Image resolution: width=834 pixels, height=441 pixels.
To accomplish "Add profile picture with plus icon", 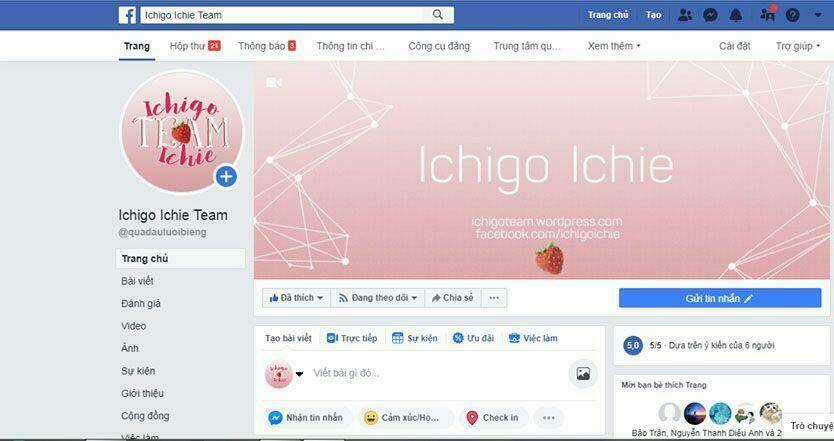I will tap(226, 176).
